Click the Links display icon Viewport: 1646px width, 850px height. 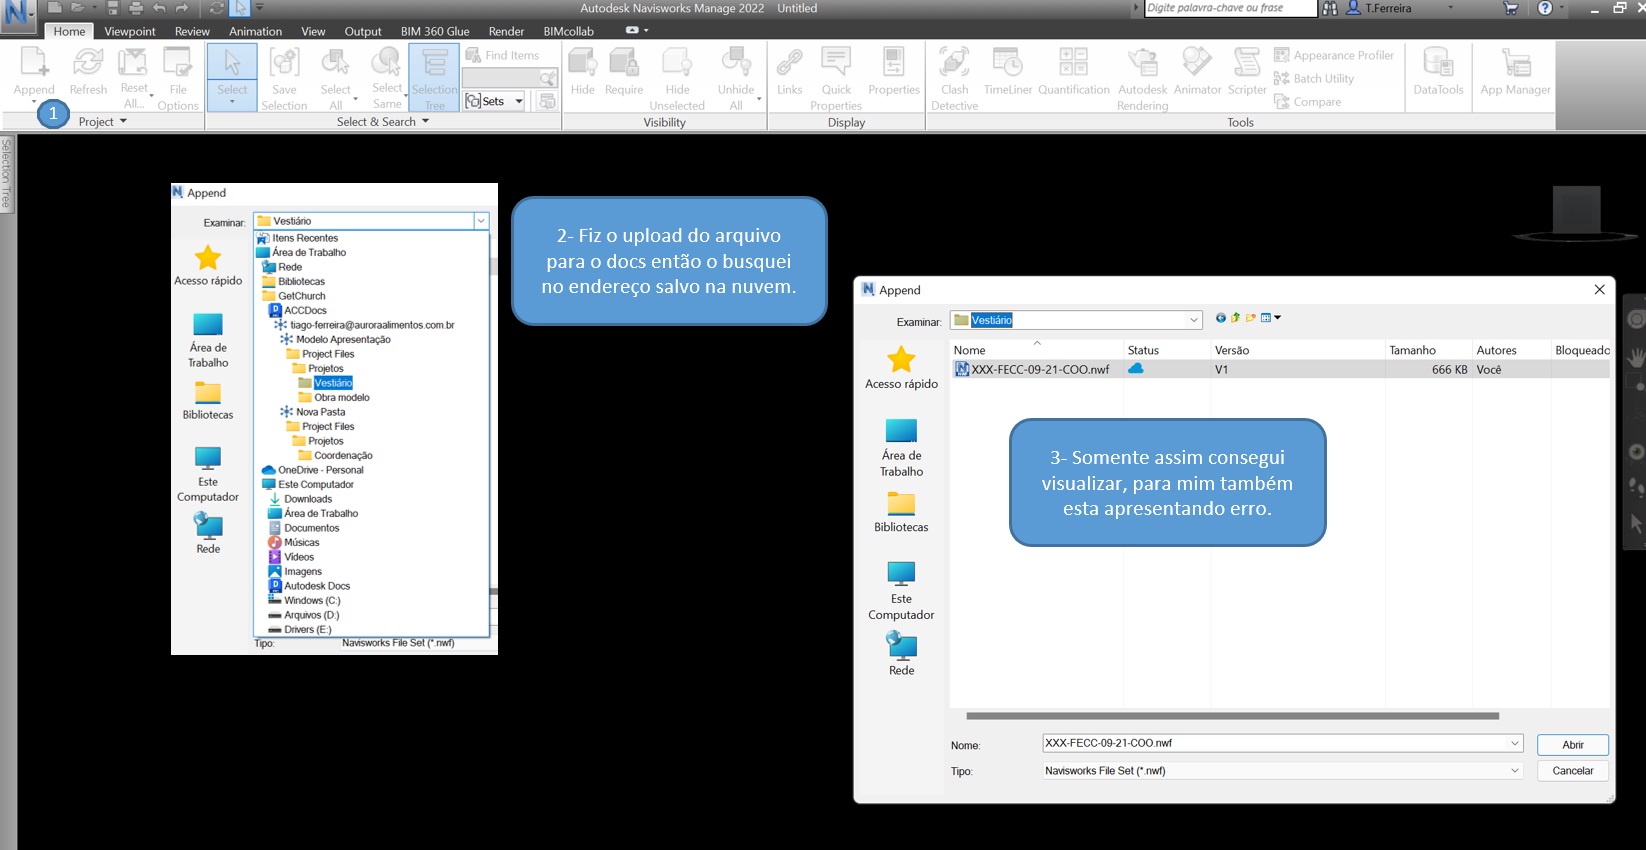coord(790,72)
